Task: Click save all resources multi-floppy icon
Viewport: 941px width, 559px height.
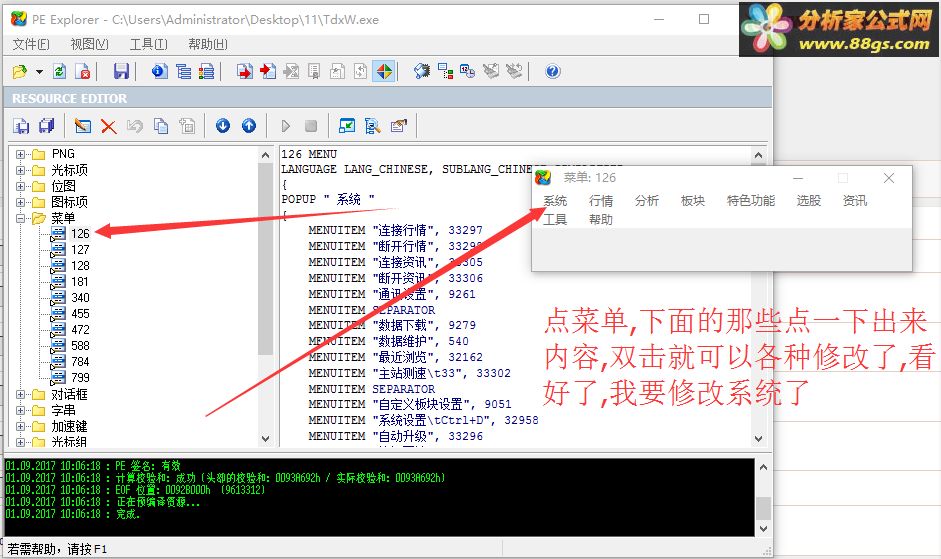Action: pos(47,126)
